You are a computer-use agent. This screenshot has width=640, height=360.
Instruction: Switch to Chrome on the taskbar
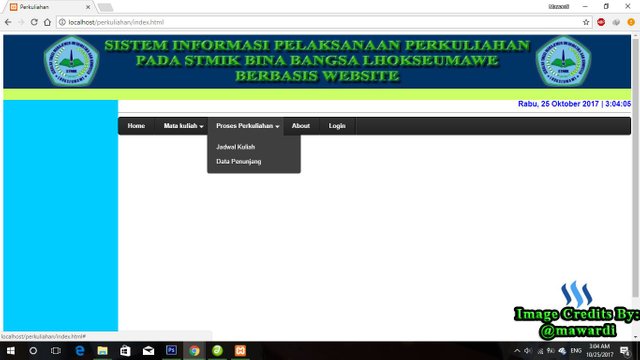[194, 351]
